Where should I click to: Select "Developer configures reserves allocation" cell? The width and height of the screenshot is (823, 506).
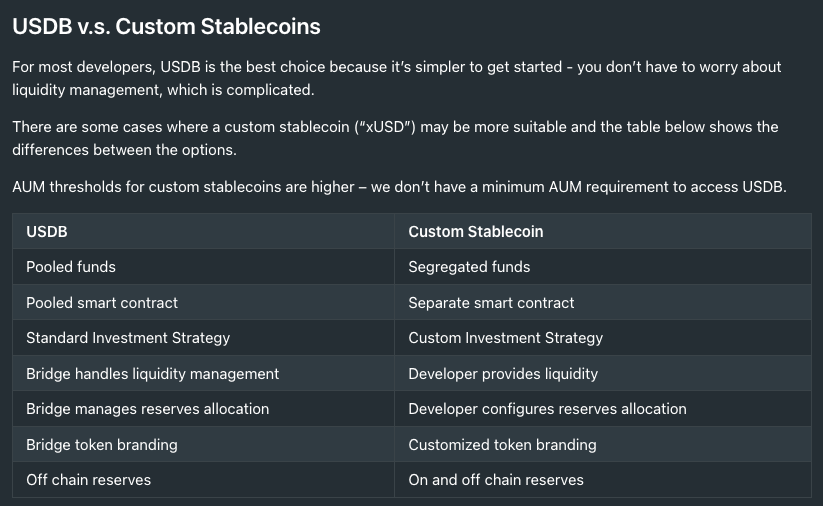pyautogui.click(x=547, y=409)
